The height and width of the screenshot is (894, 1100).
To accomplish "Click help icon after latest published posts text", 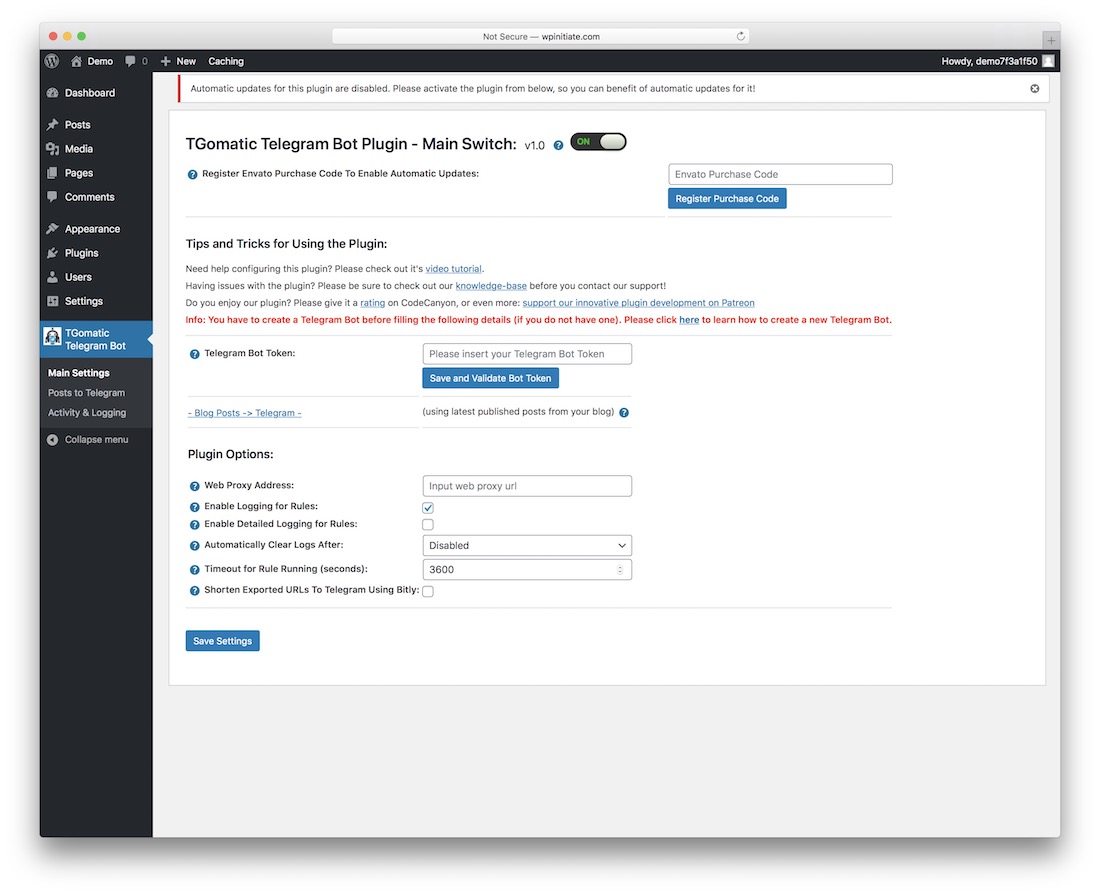I will point(624,413).
